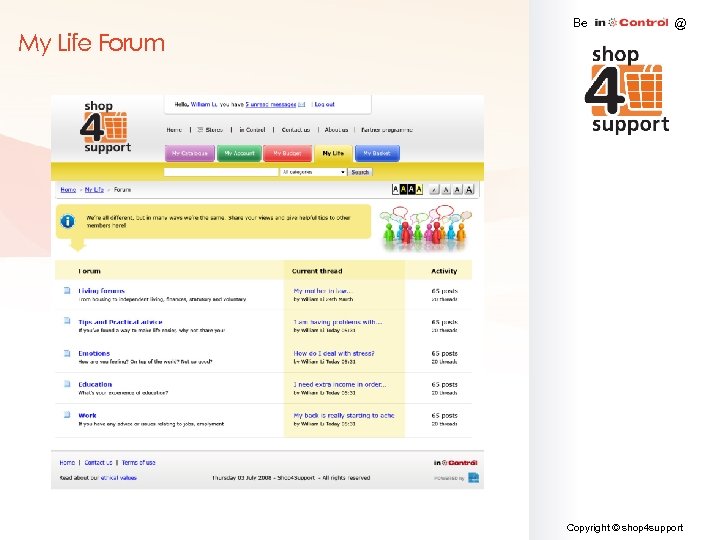The image size is (720, 540).
Task: Select black-on-yellow contrast scheme icon
Action: click(419, 189)
